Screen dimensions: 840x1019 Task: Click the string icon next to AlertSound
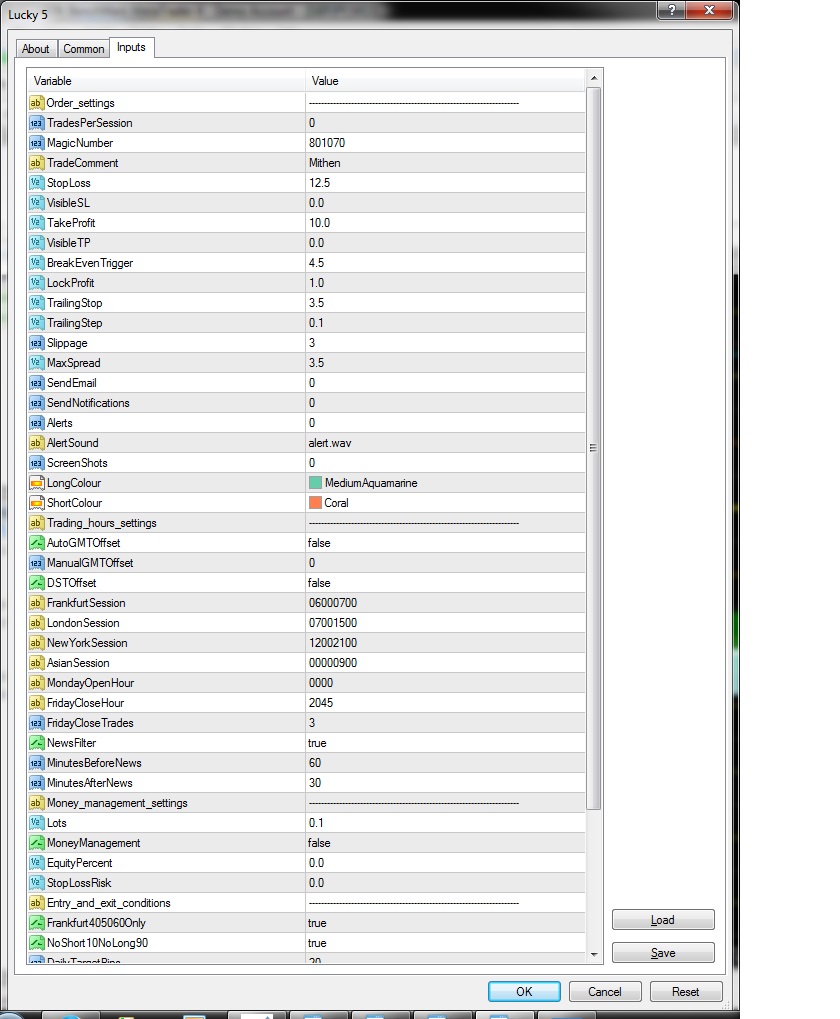pos(36,443)
